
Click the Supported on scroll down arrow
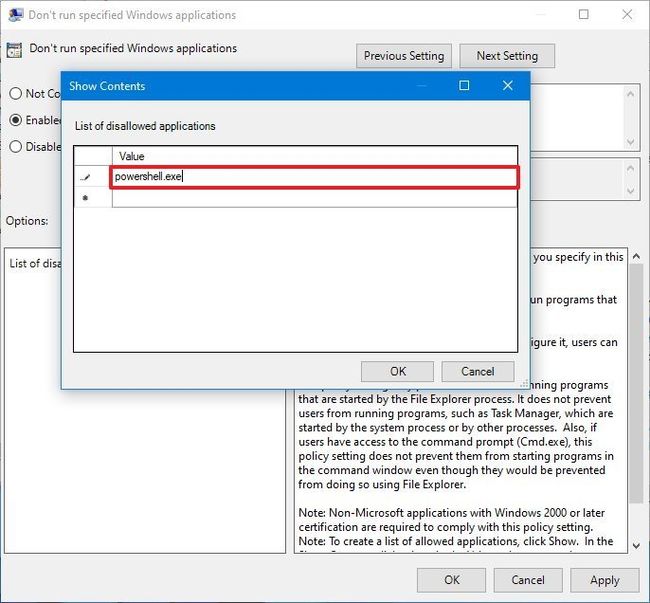(x=631, y=191)
